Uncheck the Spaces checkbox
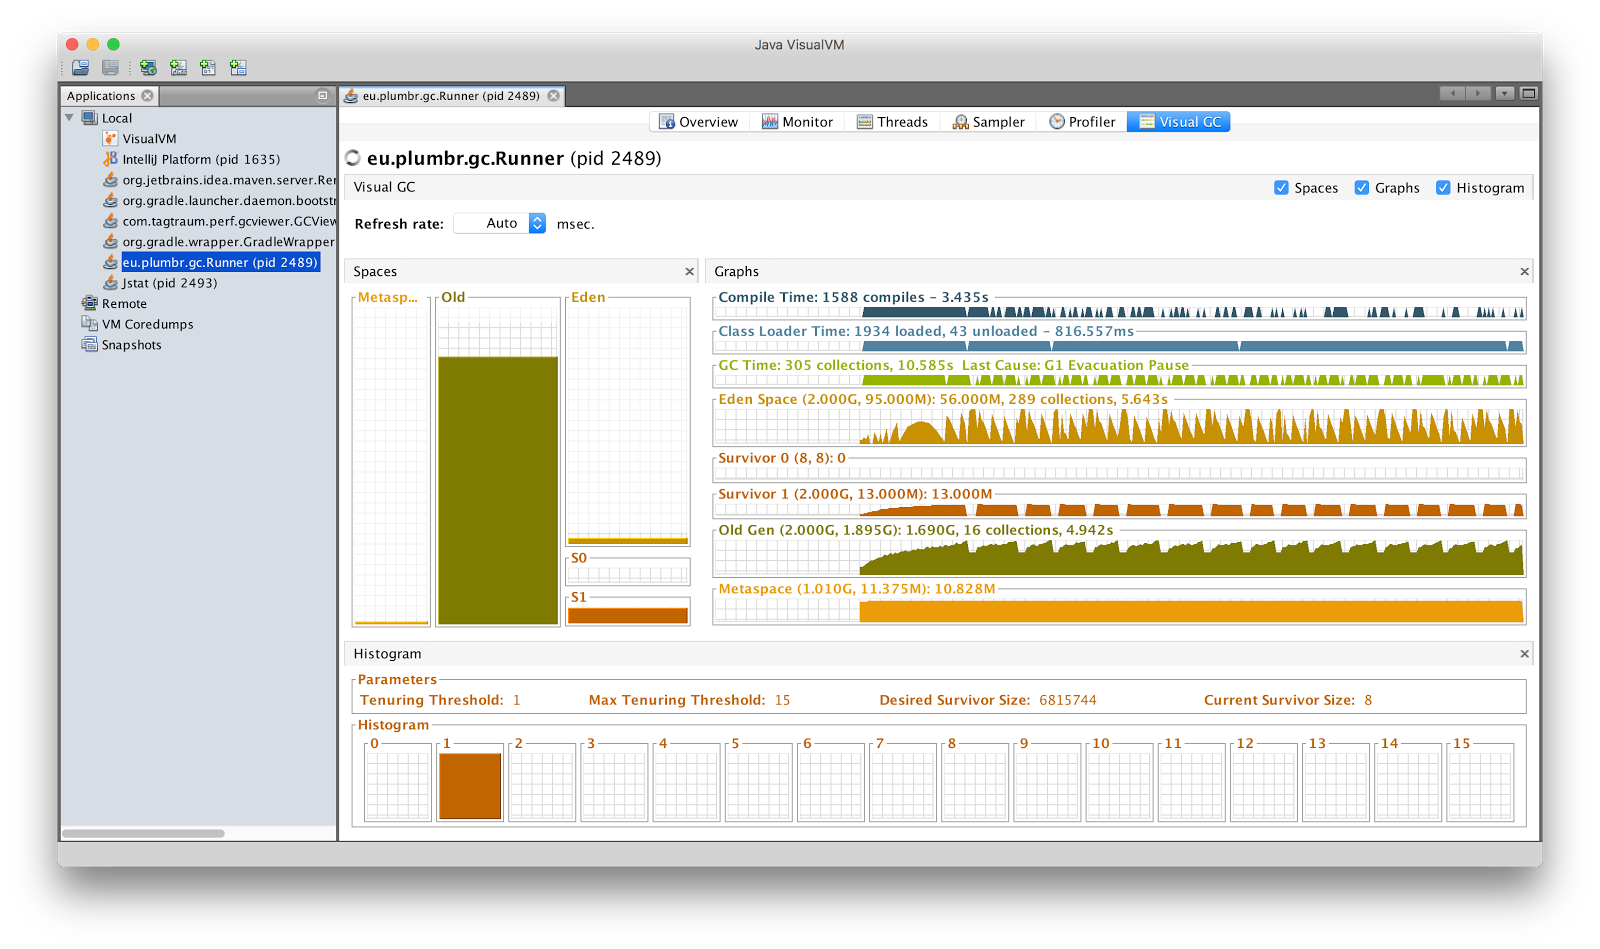 pos(1281,188)
